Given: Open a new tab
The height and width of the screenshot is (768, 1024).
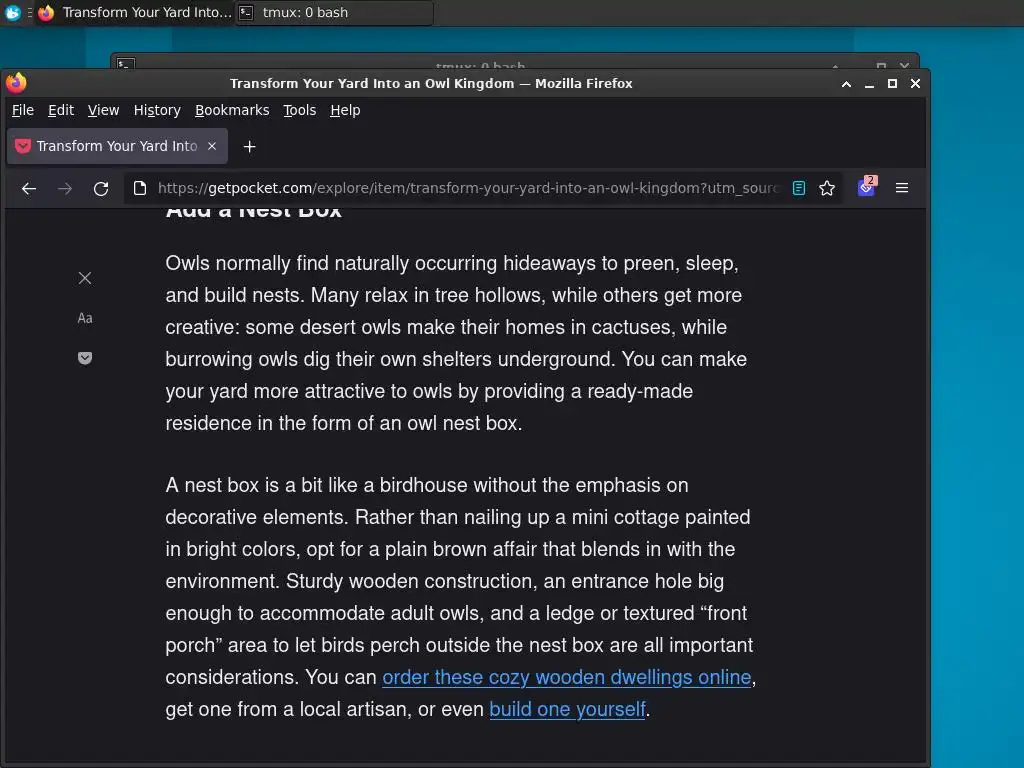Looking at the screenshot, I should point(249,146).
